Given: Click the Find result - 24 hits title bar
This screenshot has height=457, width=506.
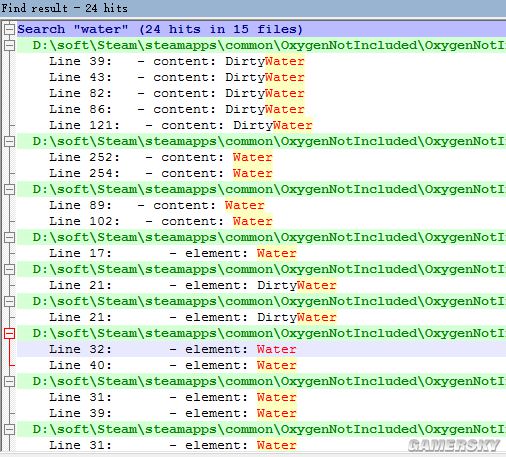Looking at the screenshot, I should (x=253, y=8).
